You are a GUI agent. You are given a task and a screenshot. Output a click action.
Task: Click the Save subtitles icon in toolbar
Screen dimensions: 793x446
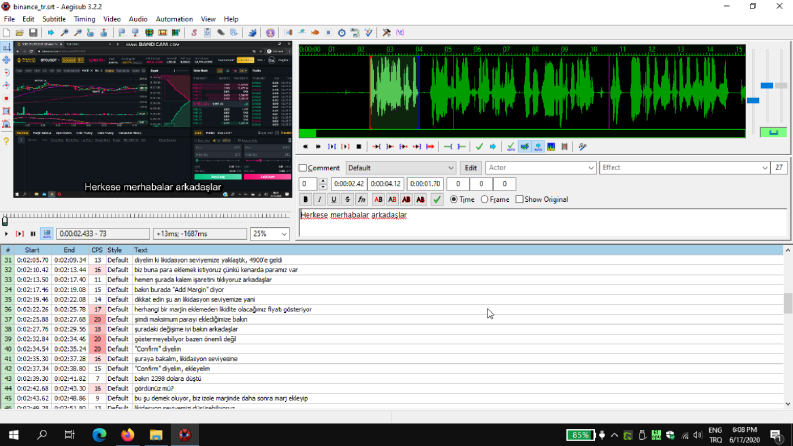click(x=33, y=33)
